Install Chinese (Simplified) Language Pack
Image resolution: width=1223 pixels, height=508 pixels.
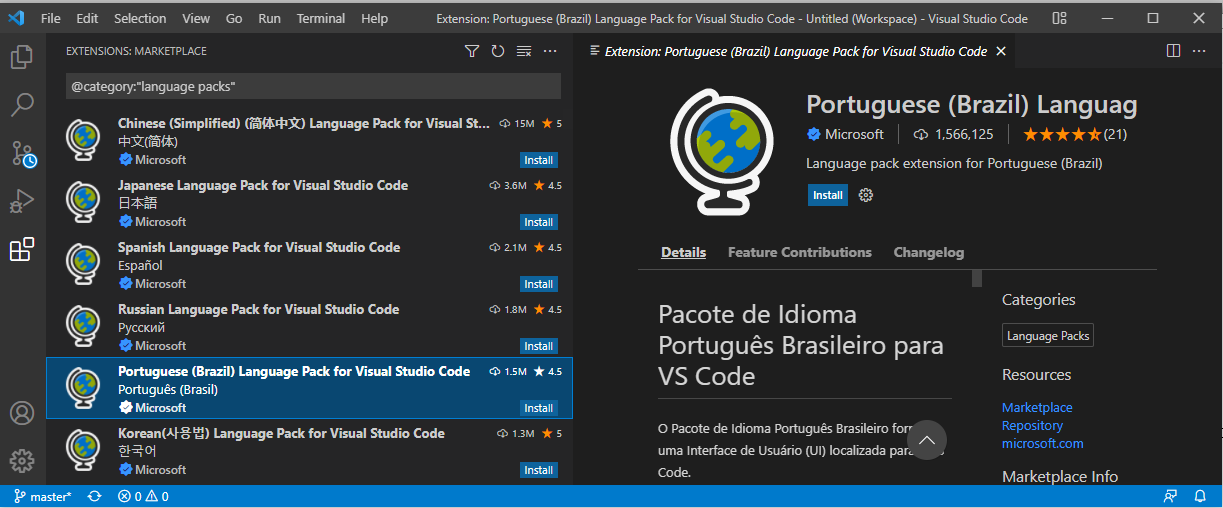pos(538,160)
